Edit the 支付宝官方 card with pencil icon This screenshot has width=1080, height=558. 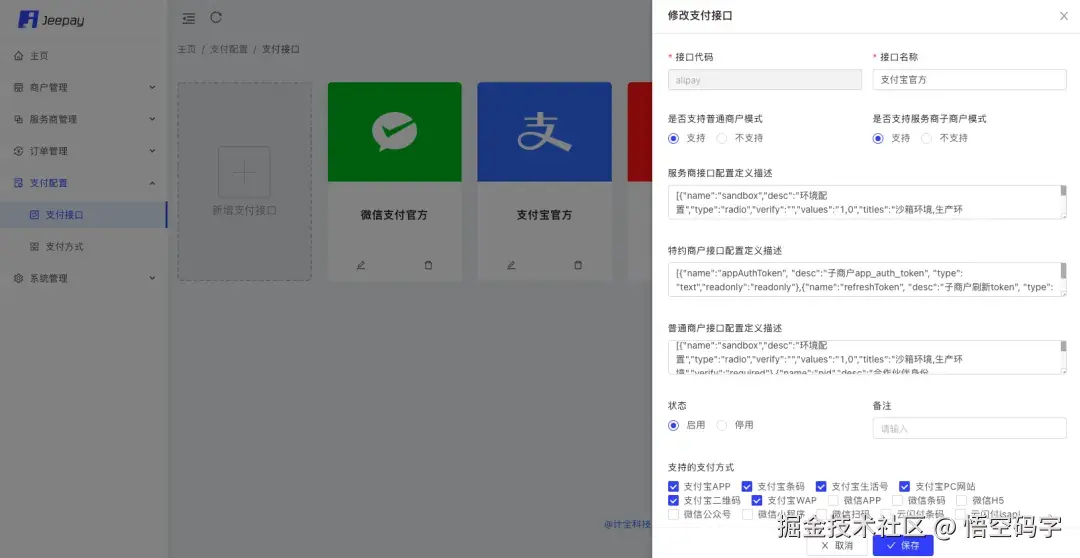click(x=511, y=265)
